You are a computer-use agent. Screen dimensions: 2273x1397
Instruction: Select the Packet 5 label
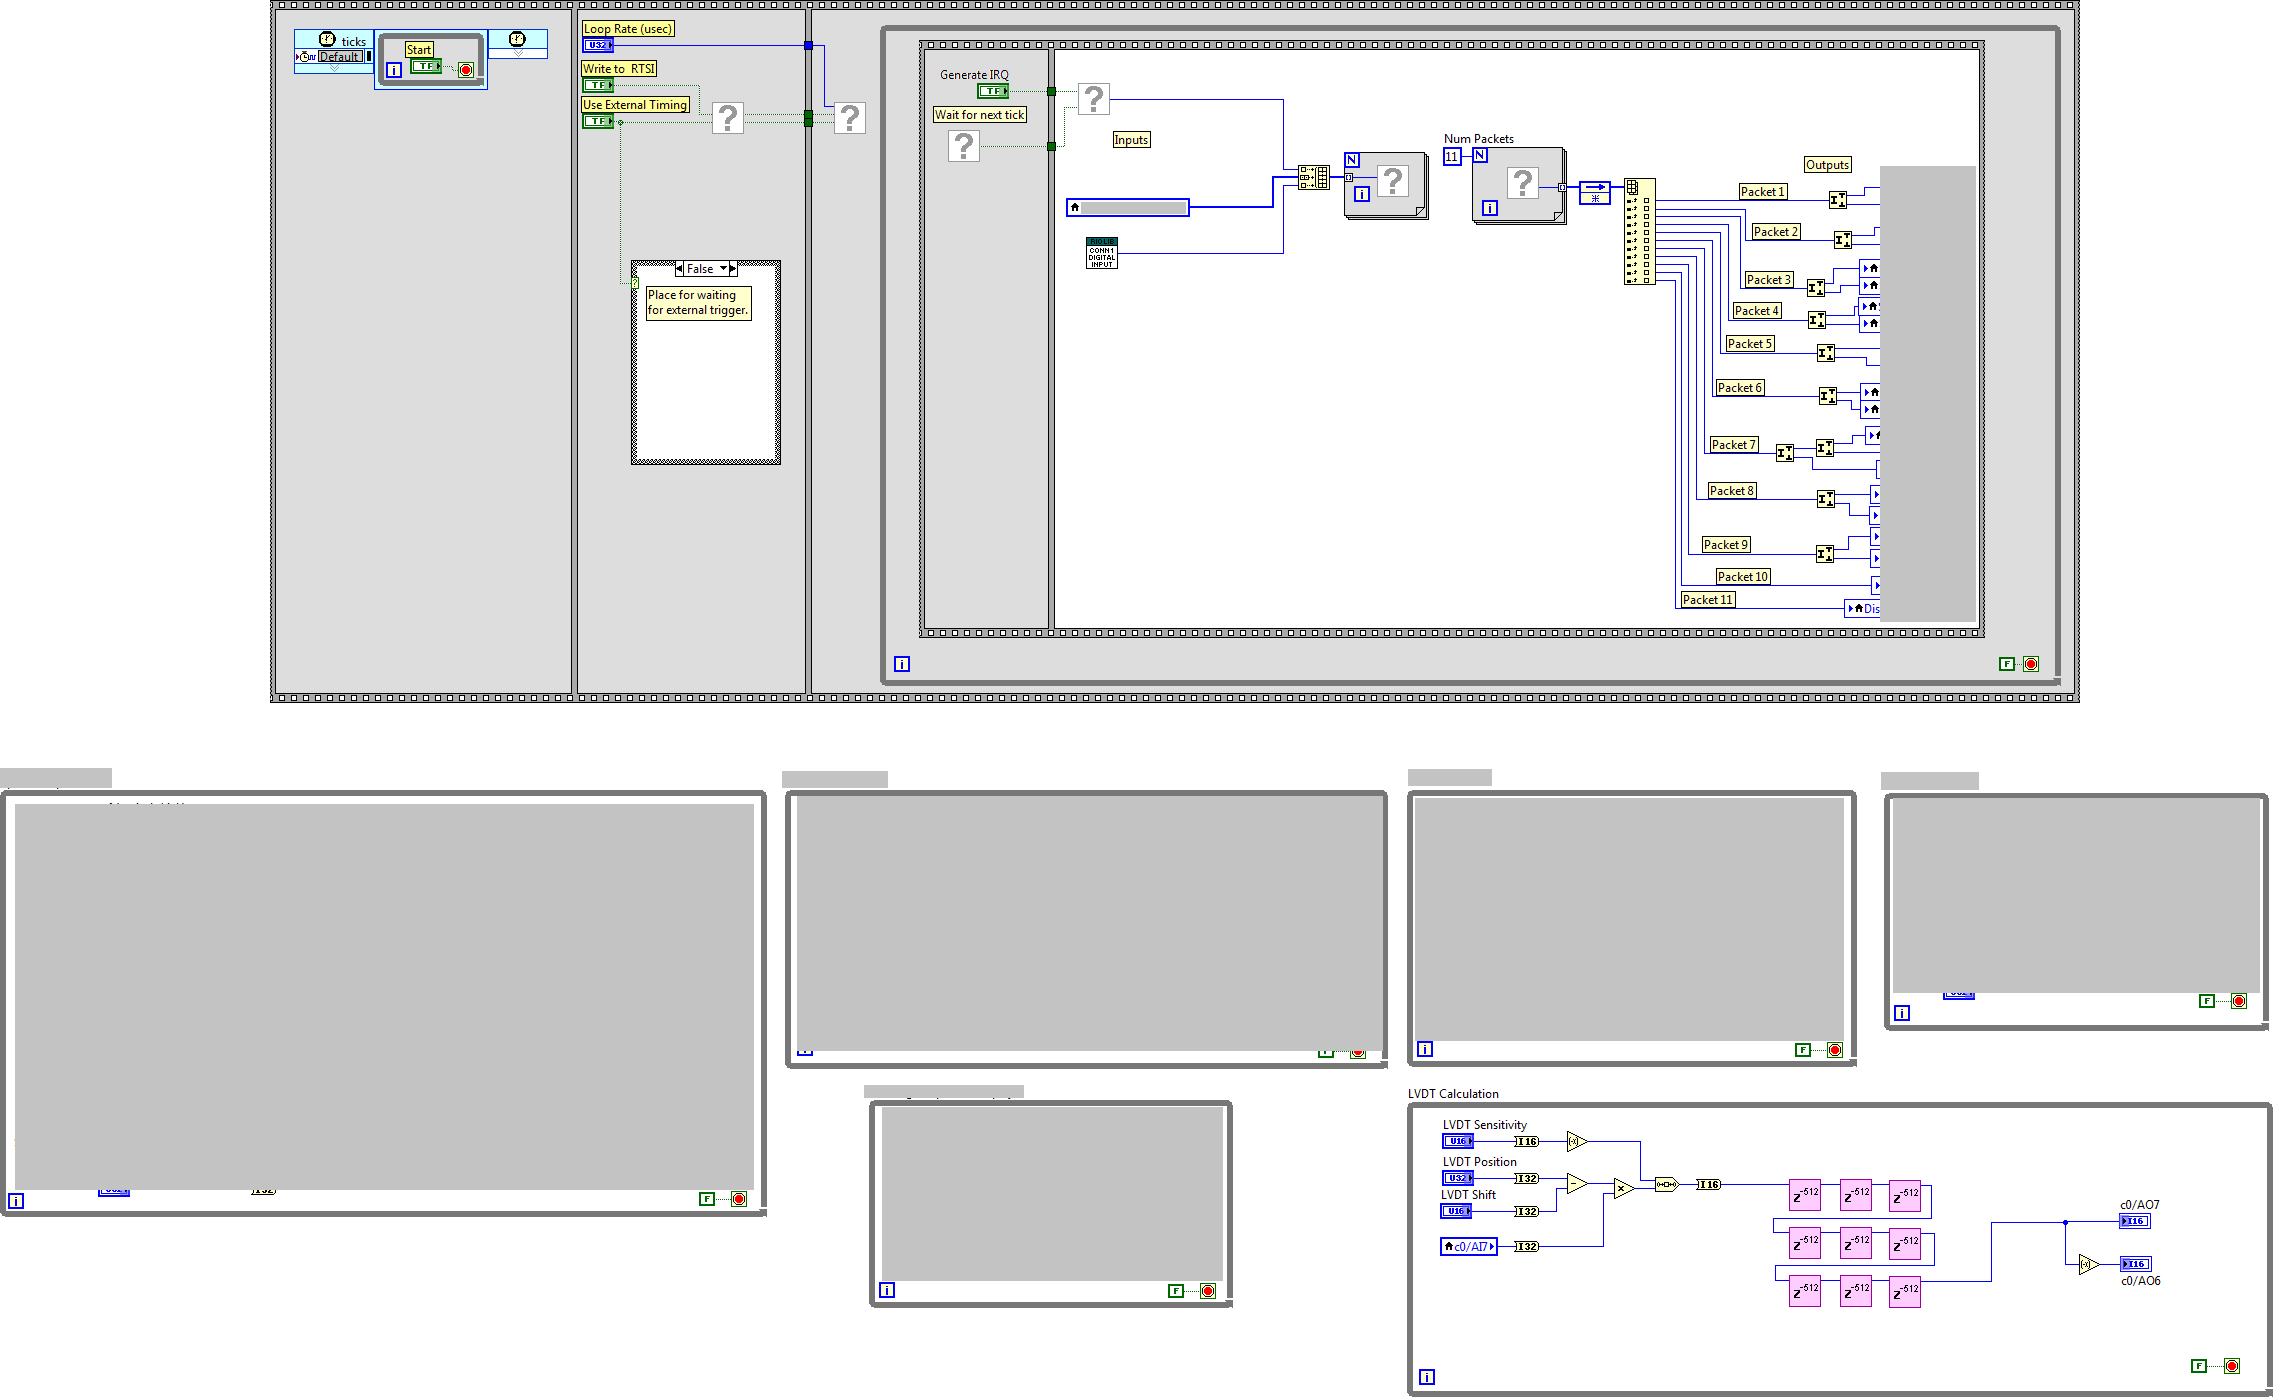(x=1750, y=344)
